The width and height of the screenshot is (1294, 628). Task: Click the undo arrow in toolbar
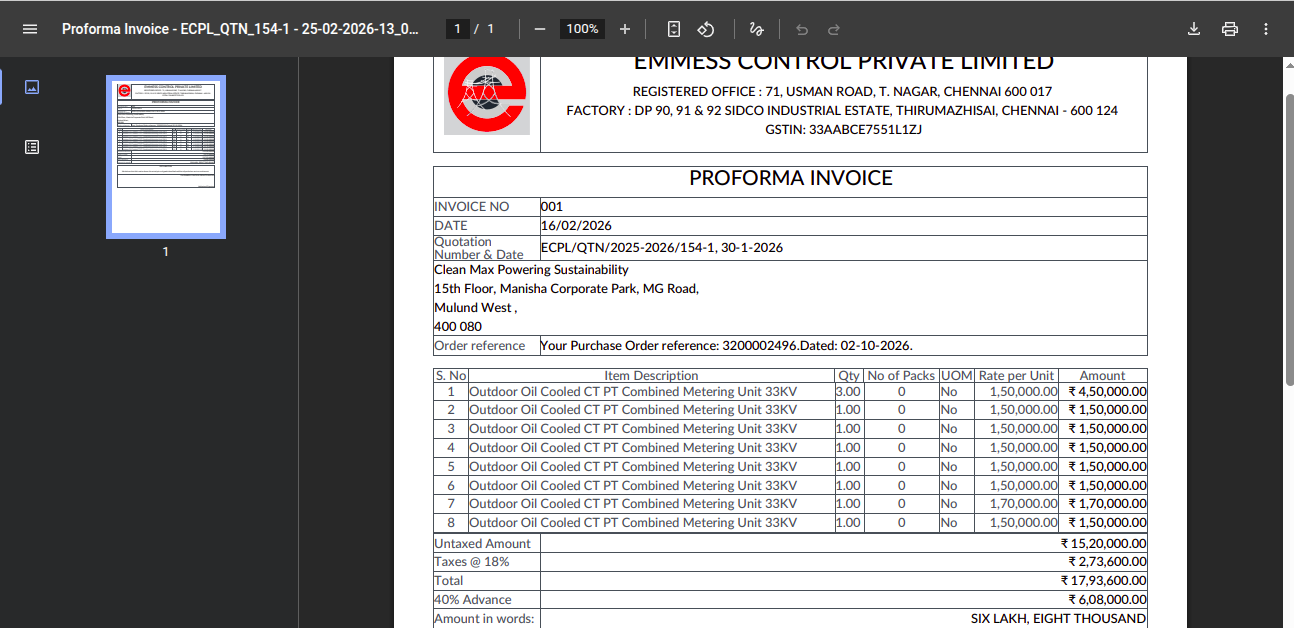click(x=802, y=29)
